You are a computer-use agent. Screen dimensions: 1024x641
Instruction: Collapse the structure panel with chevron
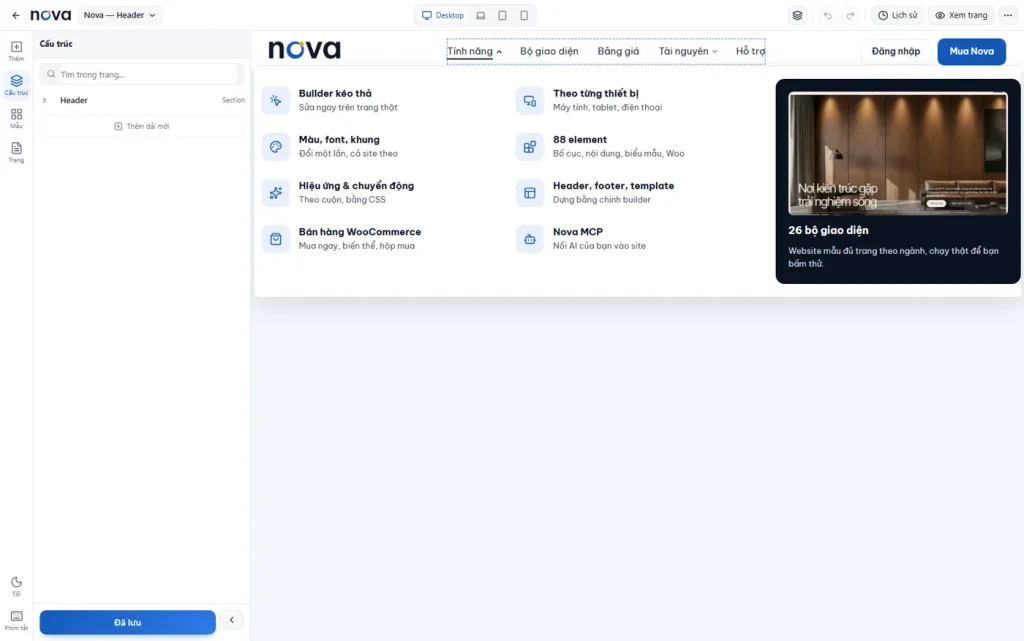(x=231, y=620)
